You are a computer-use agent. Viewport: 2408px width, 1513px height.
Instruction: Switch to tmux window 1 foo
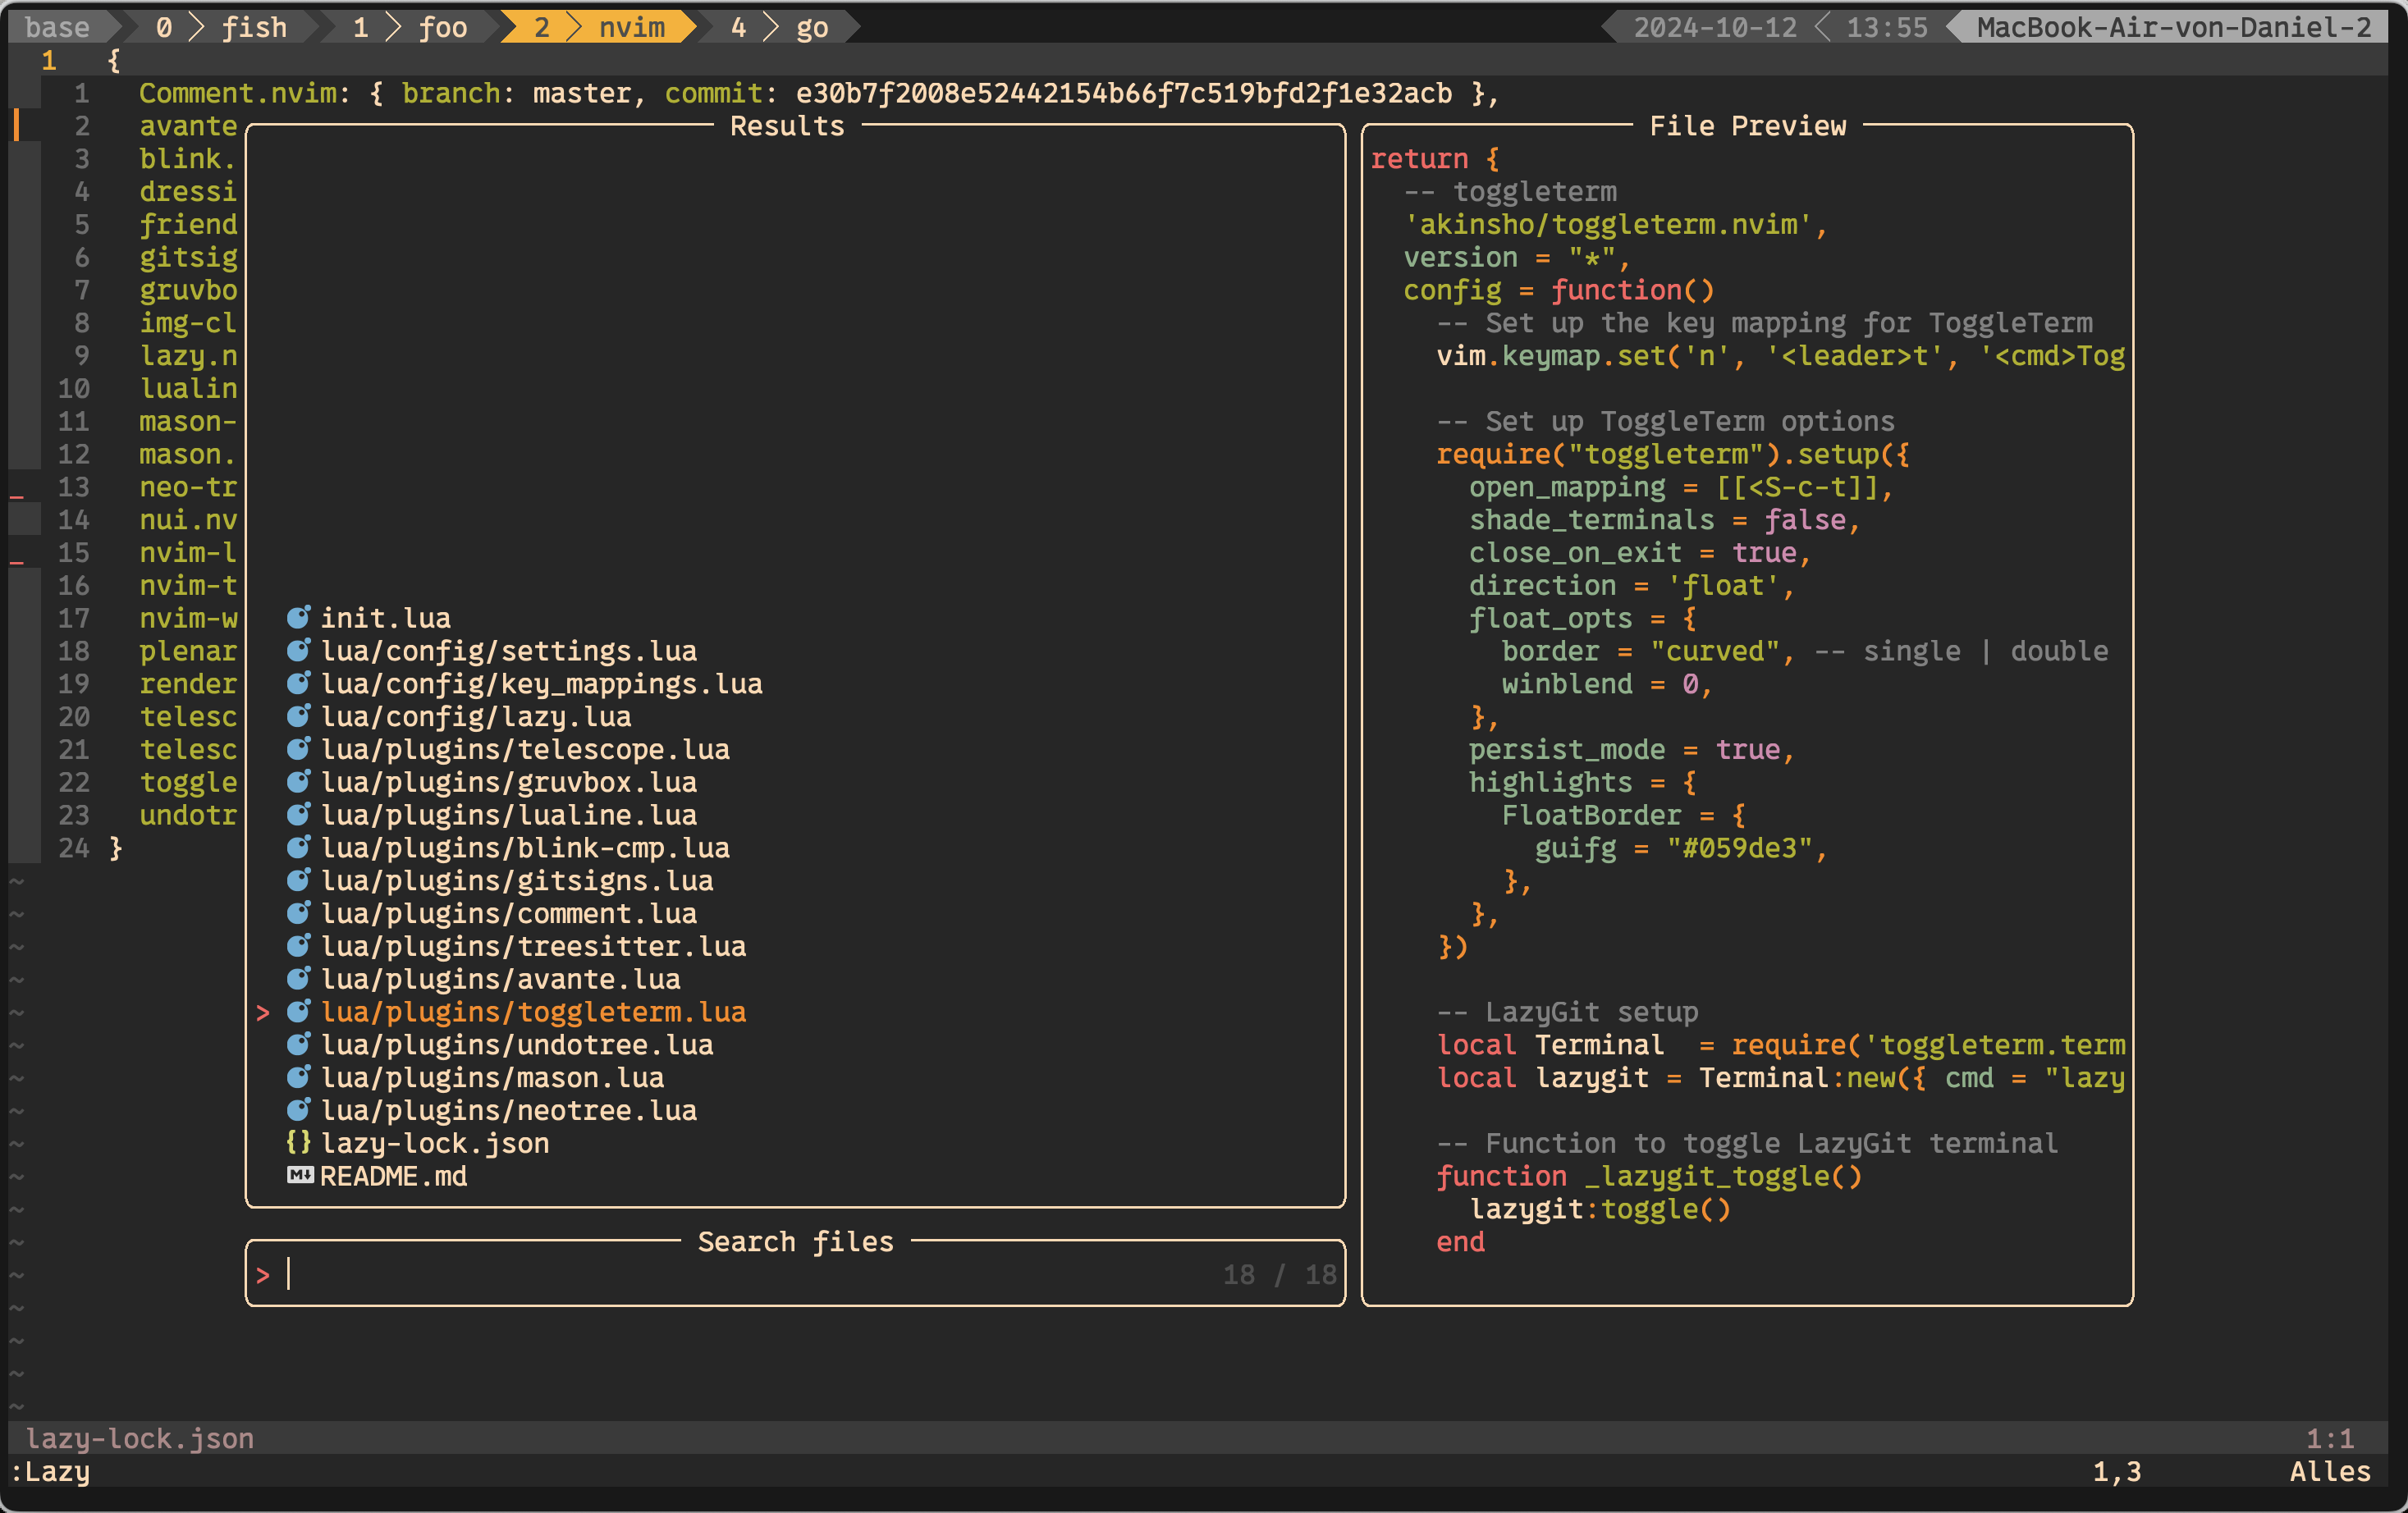tap(410, 27)
